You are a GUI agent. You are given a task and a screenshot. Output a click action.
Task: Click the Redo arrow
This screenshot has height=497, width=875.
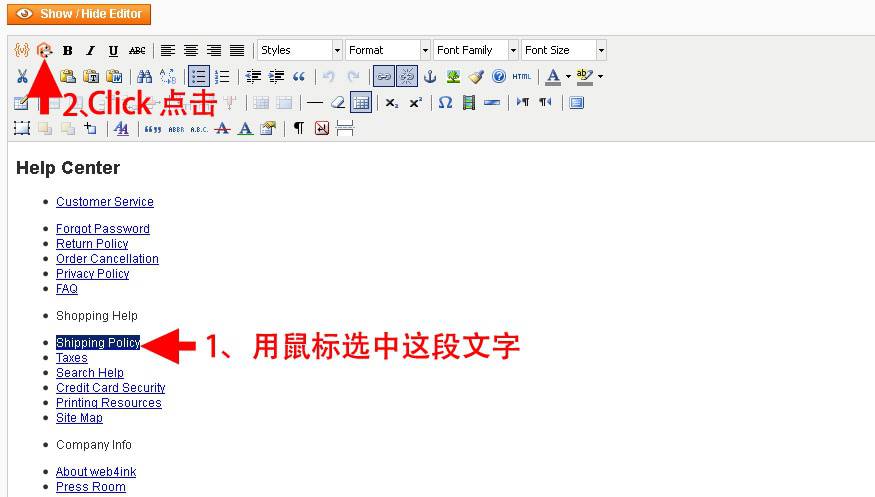pos(353,76)
